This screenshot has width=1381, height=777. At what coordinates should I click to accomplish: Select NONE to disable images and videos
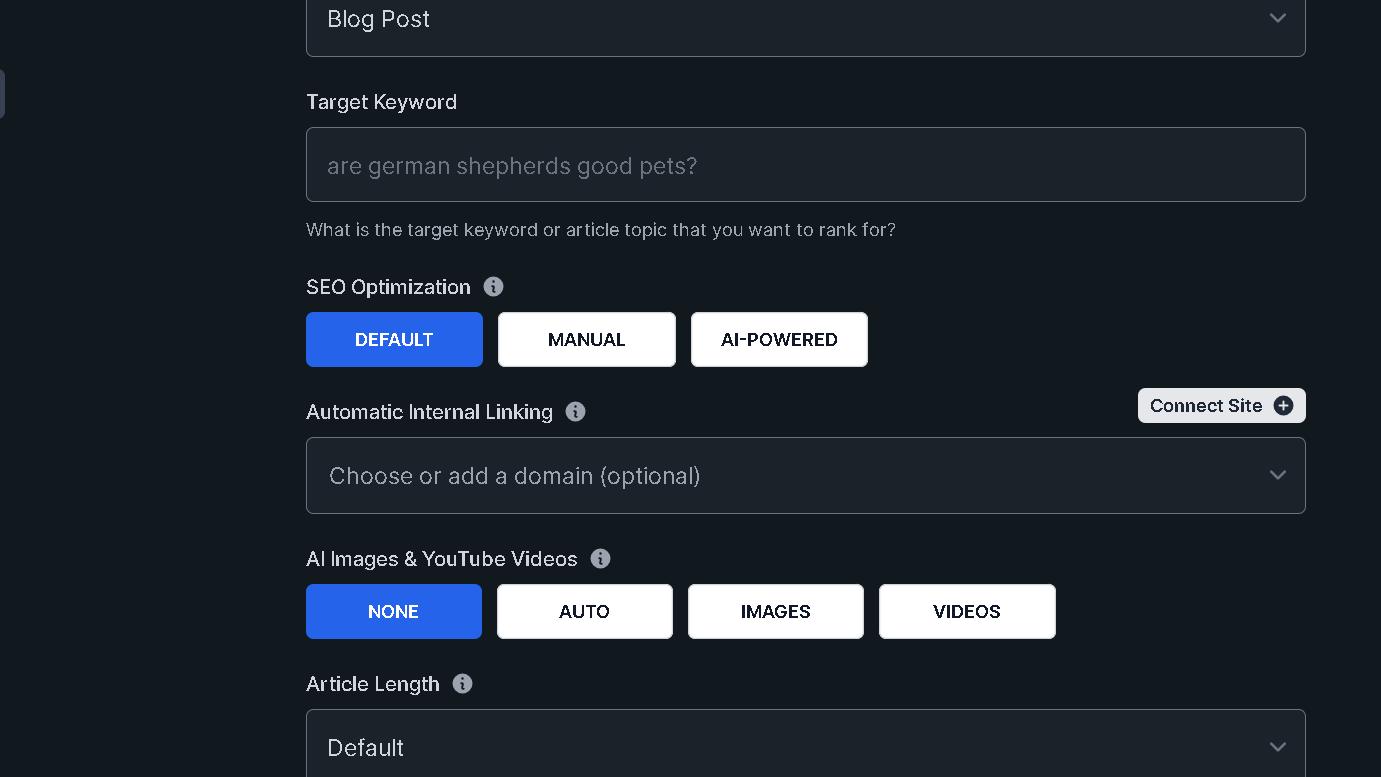394,611
